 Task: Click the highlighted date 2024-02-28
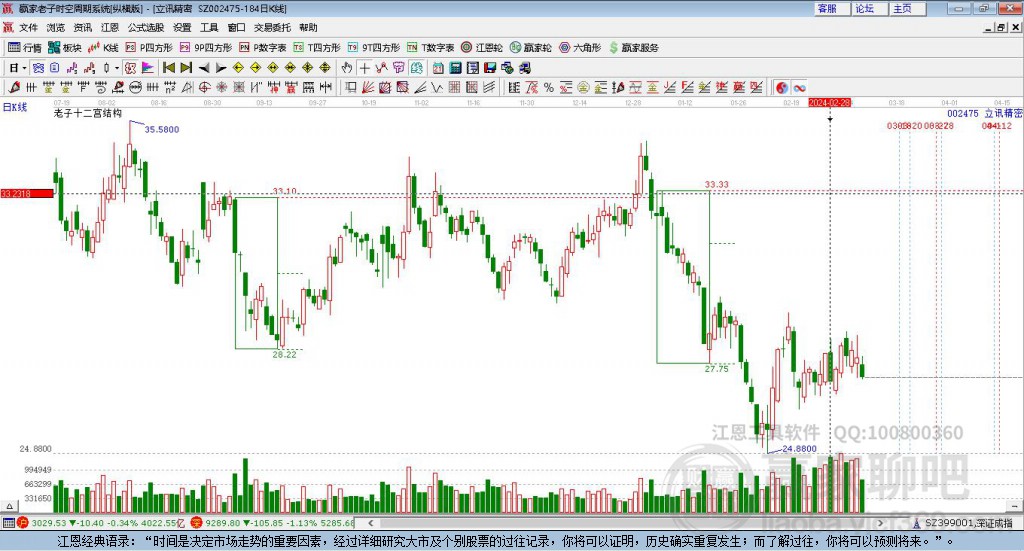point(829,102)
